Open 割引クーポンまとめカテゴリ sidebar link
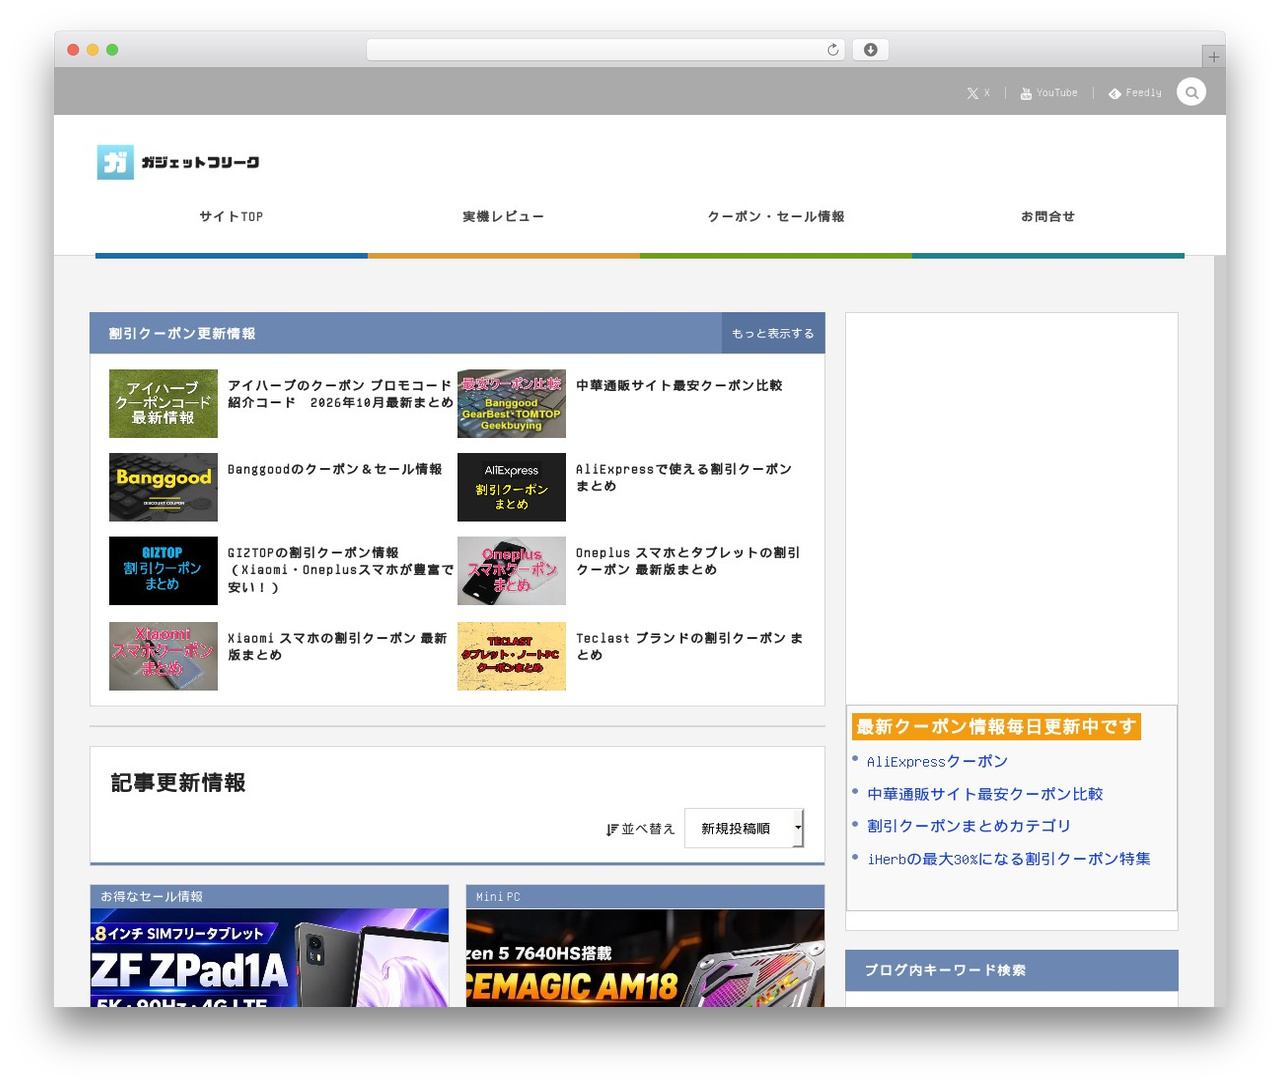The image size is (1280, 1084). click(969, 826)
